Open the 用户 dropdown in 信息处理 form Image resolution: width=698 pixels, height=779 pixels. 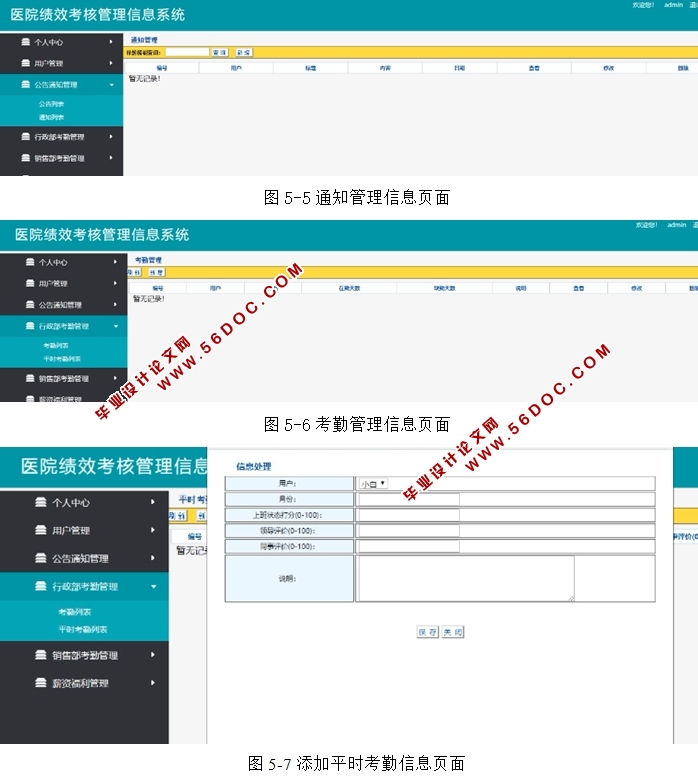(x=373, y=484)
